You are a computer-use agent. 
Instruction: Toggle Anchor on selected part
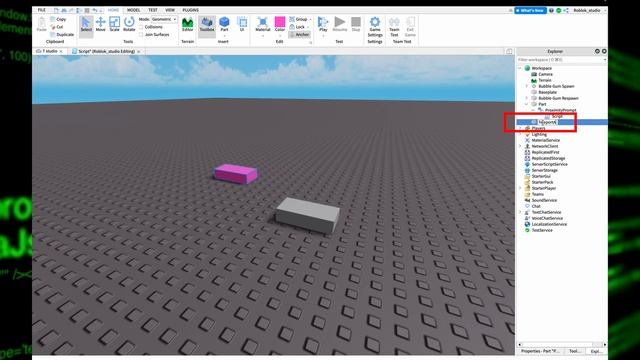click(x=299, y=35)
